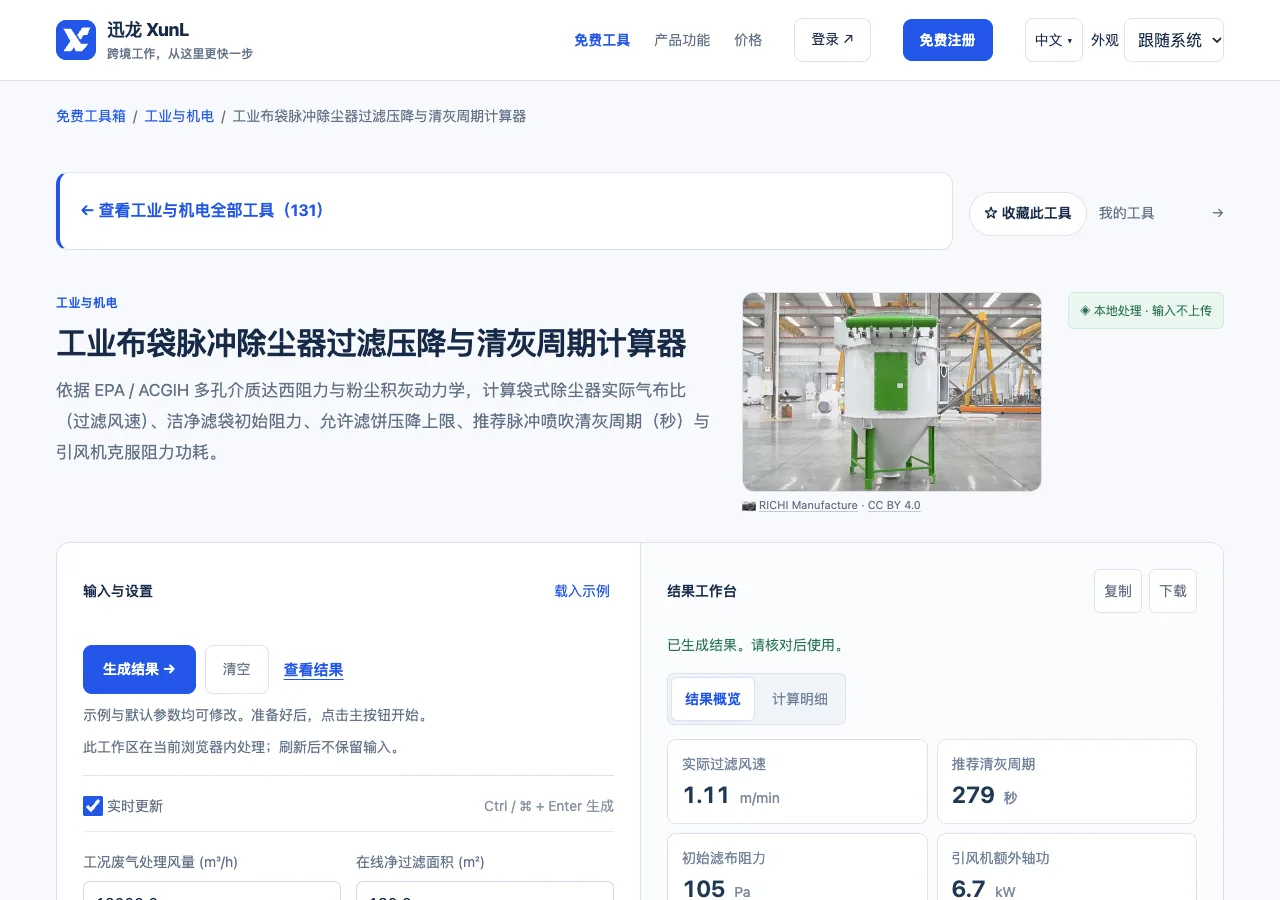The height and width of the screenshot is (900, 1280).
Task: Click the 工业与机电 category label above title
Action: pos(87,303)
